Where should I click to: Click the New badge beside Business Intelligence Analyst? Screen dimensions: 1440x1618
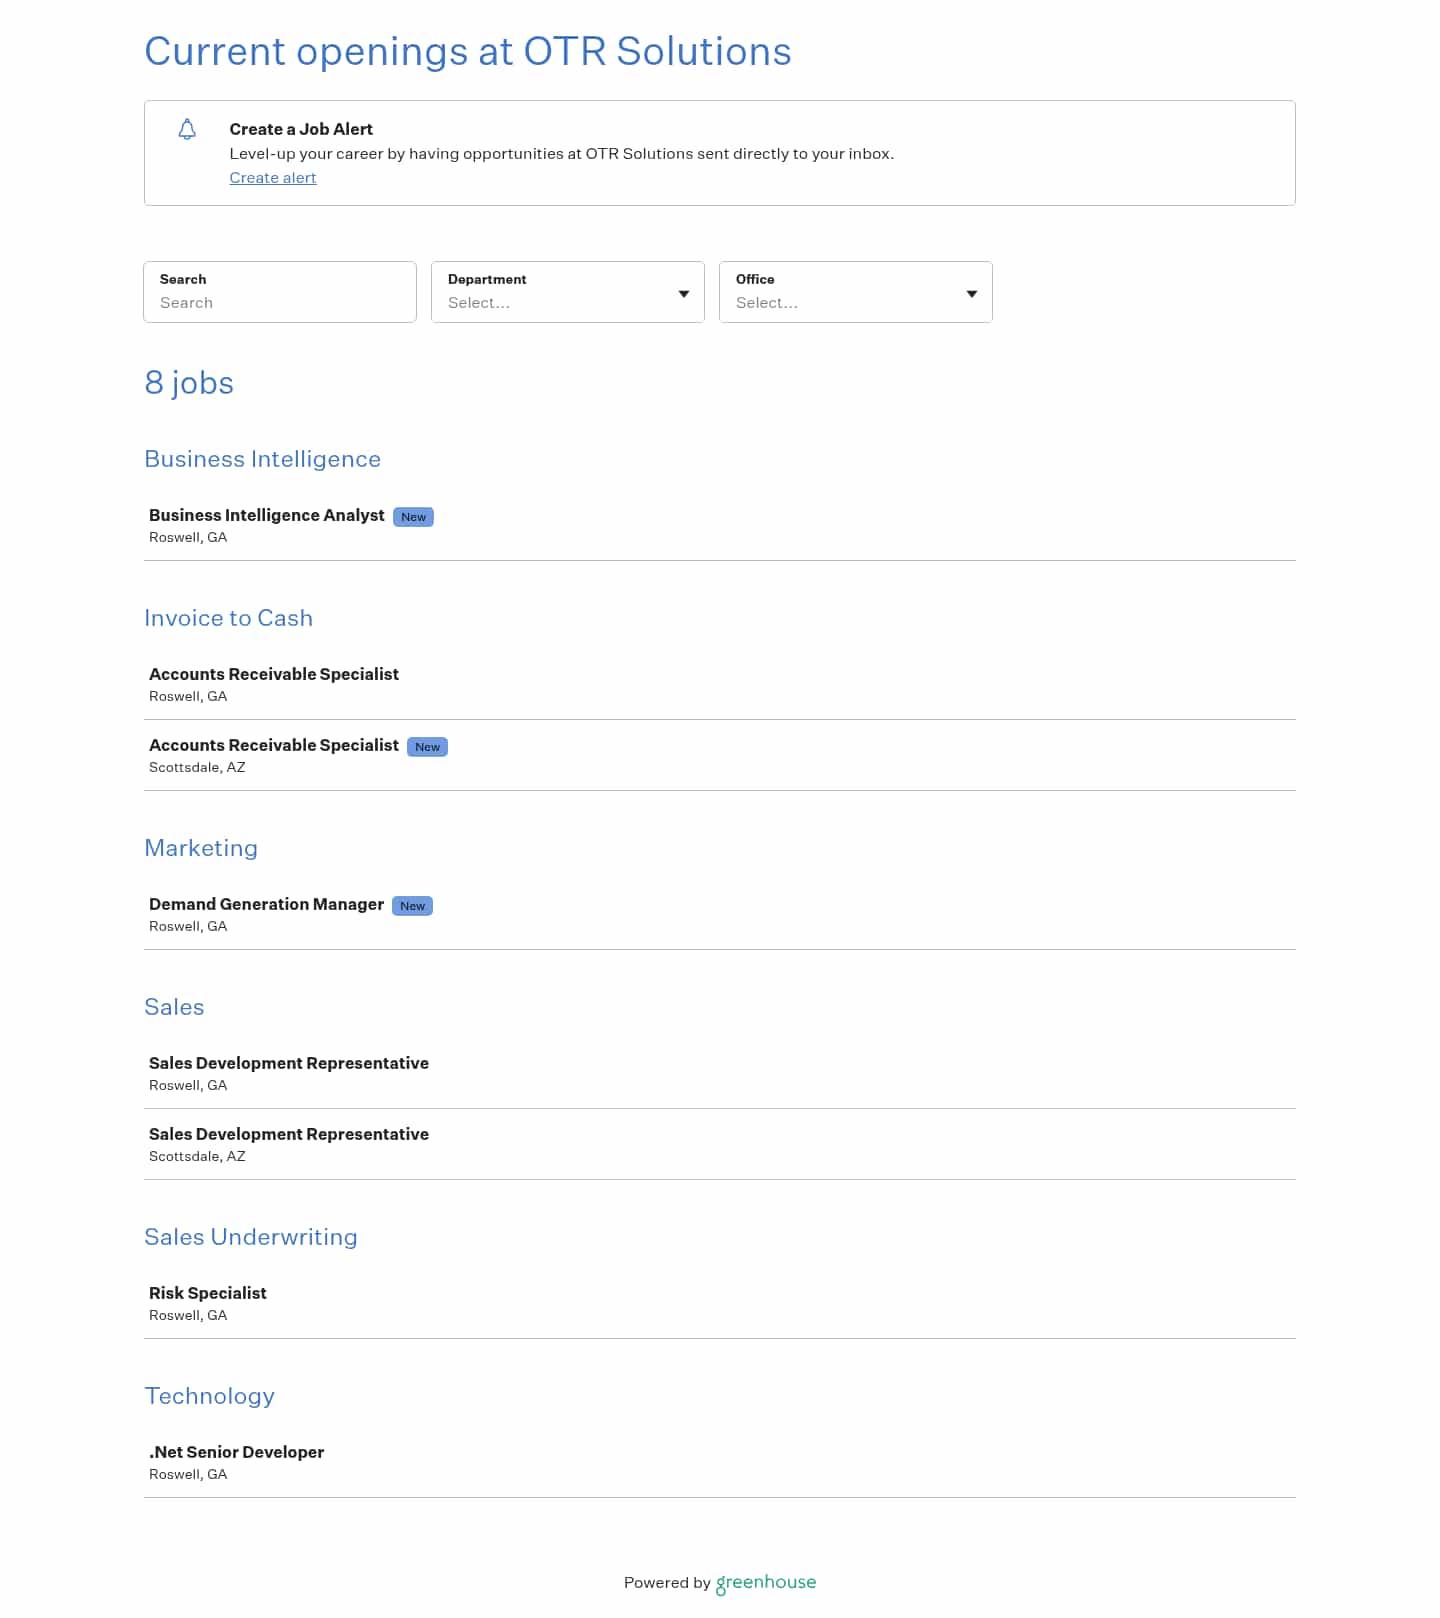pyautogui.click(x=413, y=517)
